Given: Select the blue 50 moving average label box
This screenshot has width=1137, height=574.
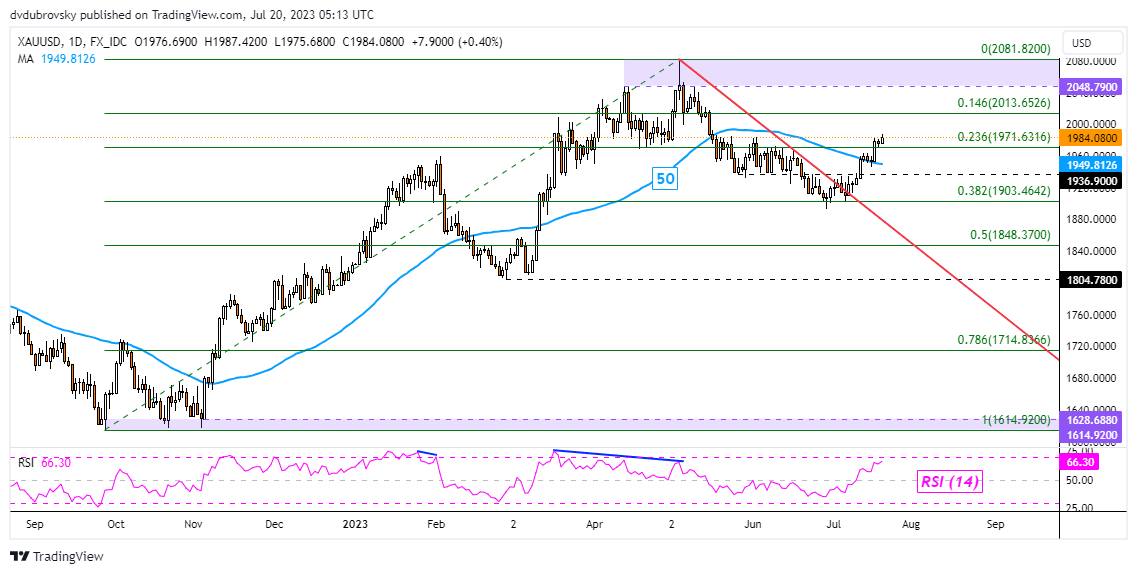Looking at the screenshot, I should (664, 178).
